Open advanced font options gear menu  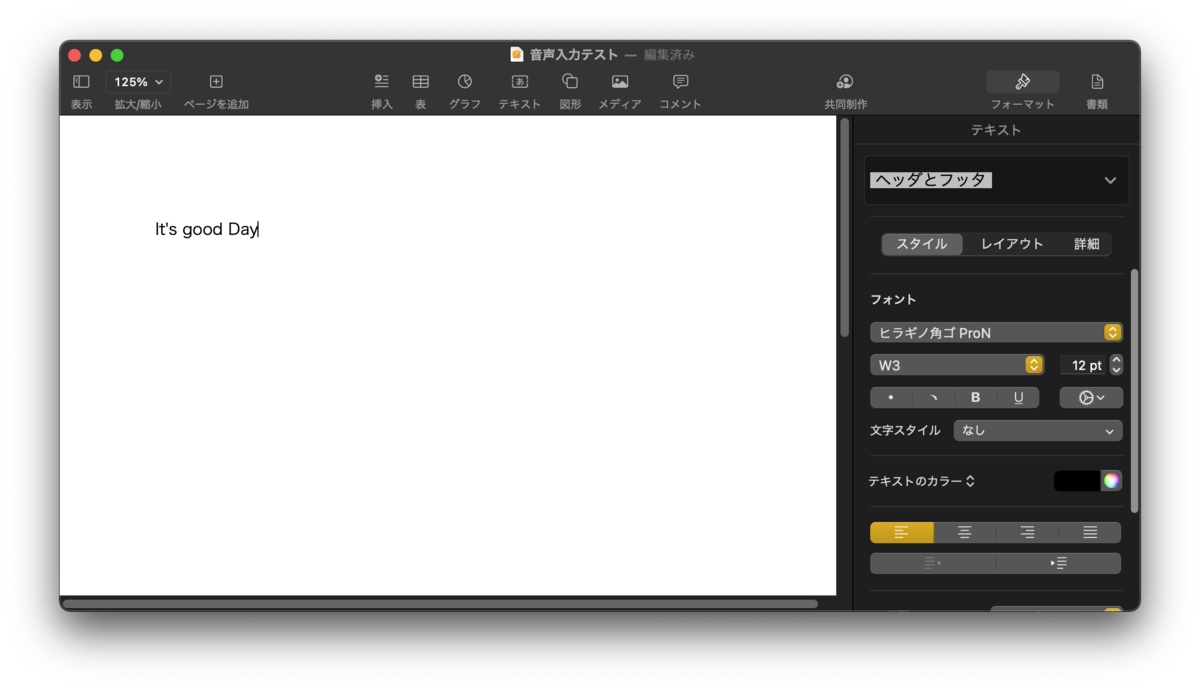point(1091,397)
